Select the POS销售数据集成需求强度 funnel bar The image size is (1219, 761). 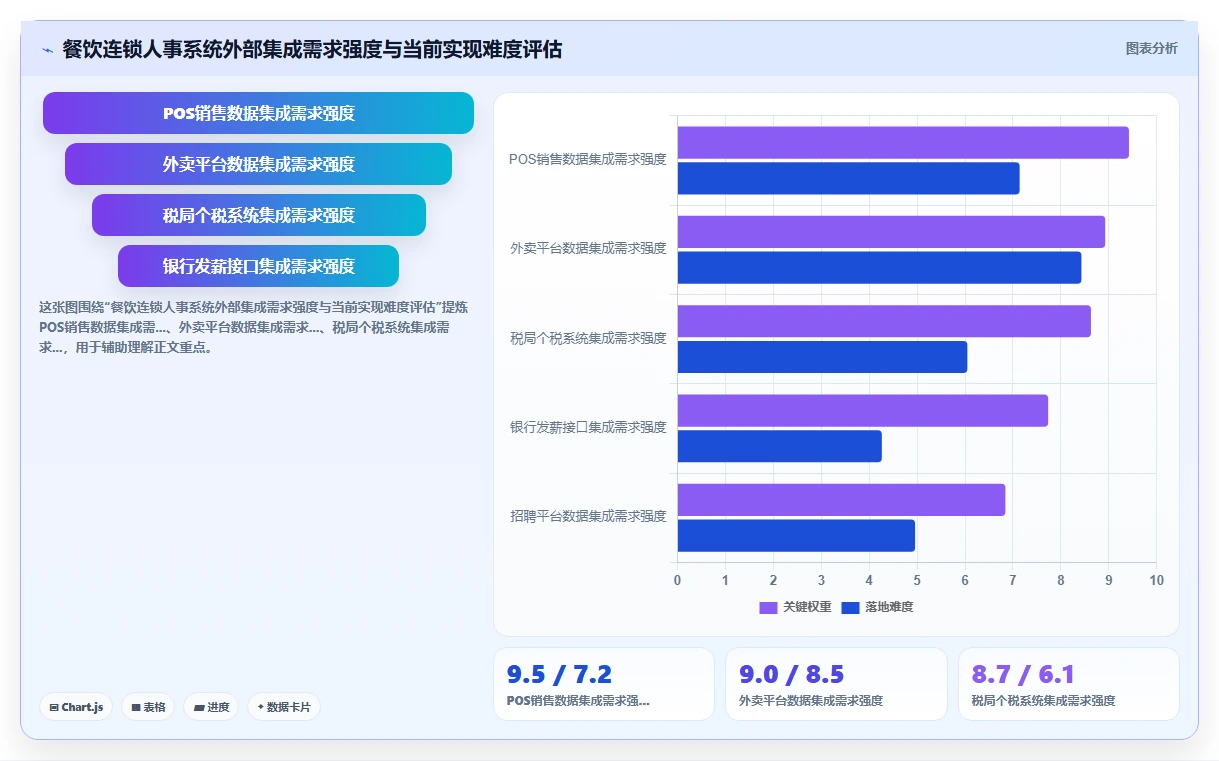pyautogui.click(x=258, y=113)
